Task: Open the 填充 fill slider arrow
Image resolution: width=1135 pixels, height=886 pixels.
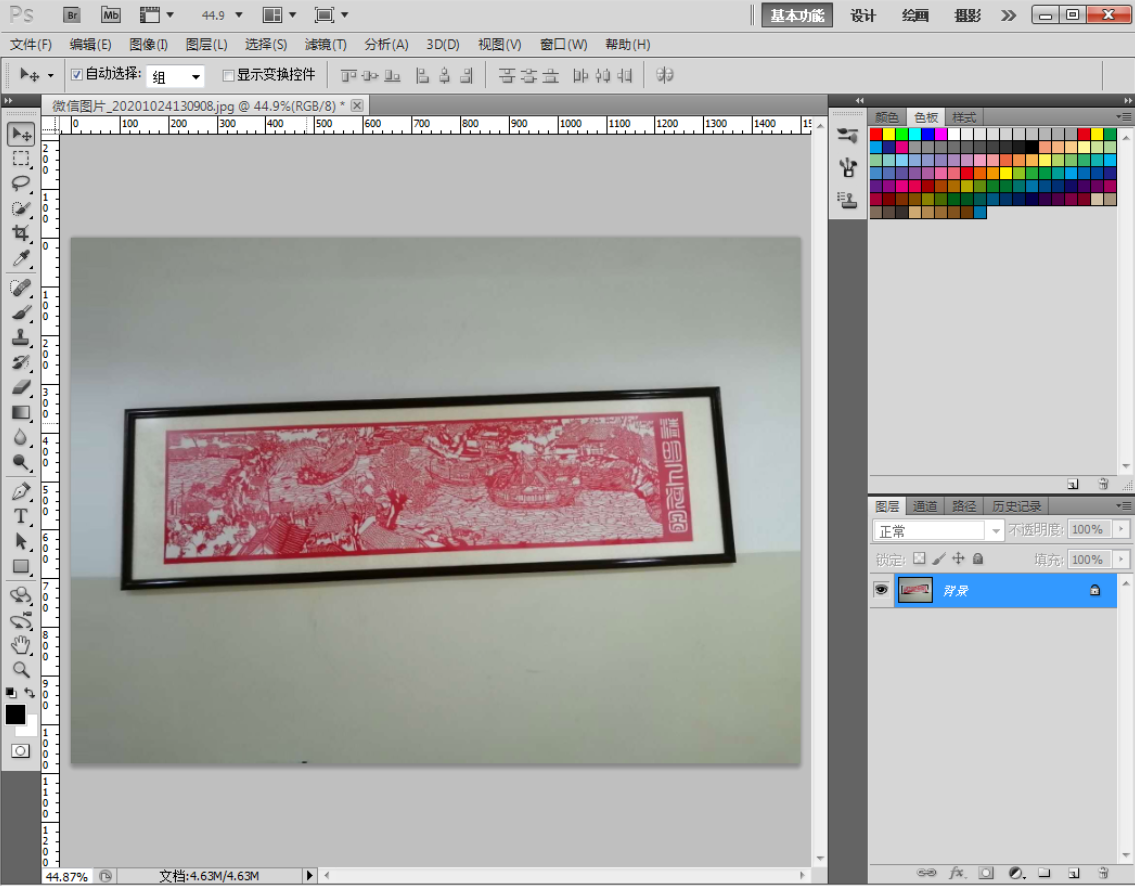Action: click(x=1121, y=559)
